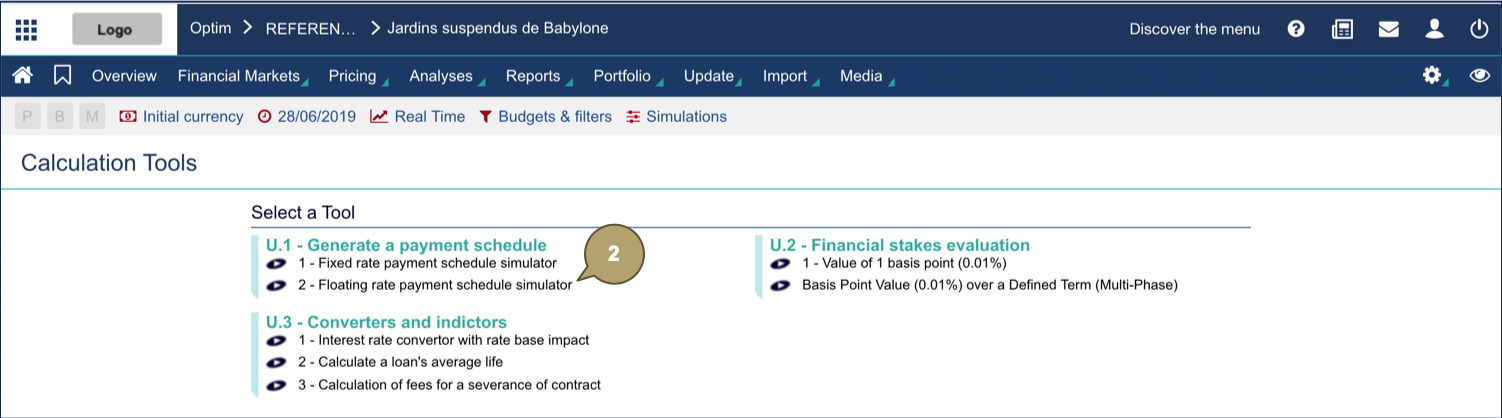
Task: Click U.3 - Converters and indictors heading
Action: (386, 322)
